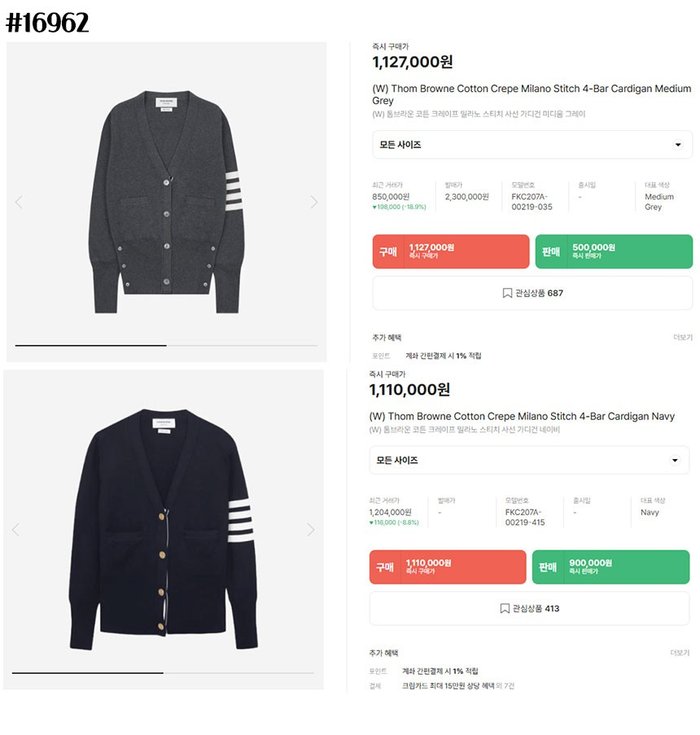Expand the navy cardigan size dropdown arrow

tap(675, 460)
